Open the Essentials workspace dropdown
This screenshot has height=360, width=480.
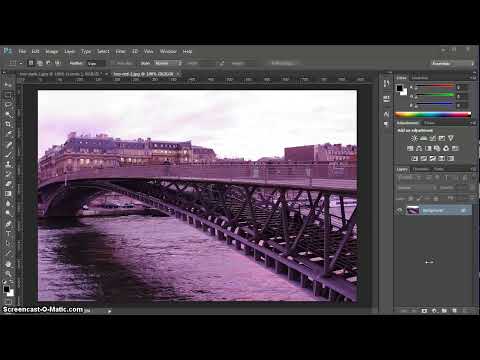click(x=452, y=63)
